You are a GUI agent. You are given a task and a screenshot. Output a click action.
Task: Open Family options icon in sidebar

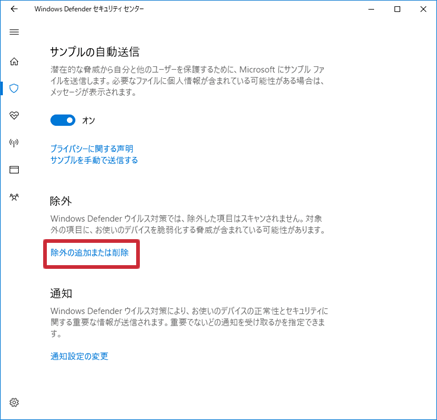coord(14,197)
